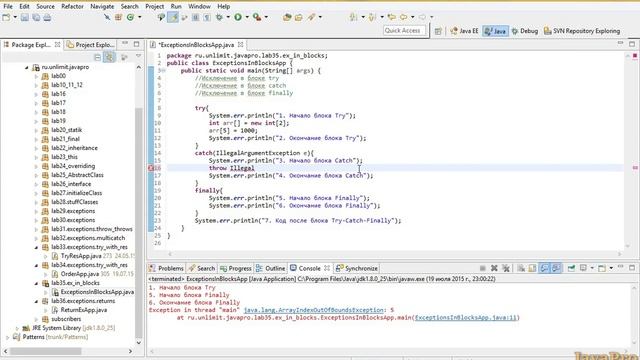
Task: Expand the JRE System Library node
Action: pos(17,328)
